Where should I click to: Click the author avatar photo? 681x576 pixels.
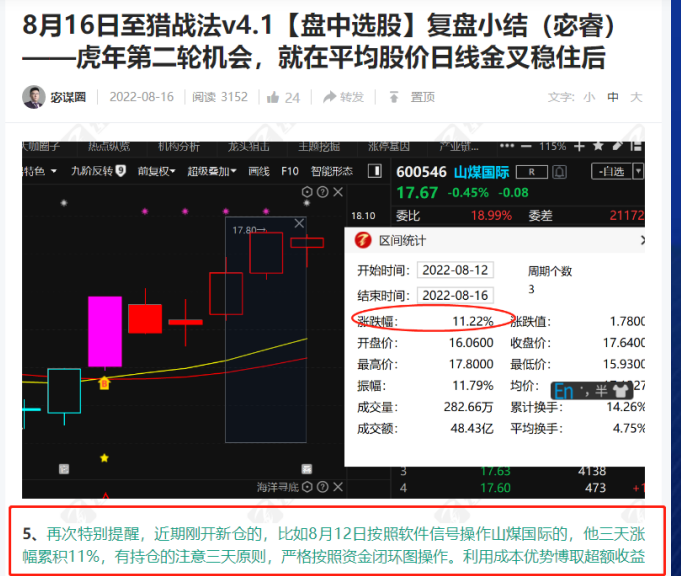click(x=34, y=97)
